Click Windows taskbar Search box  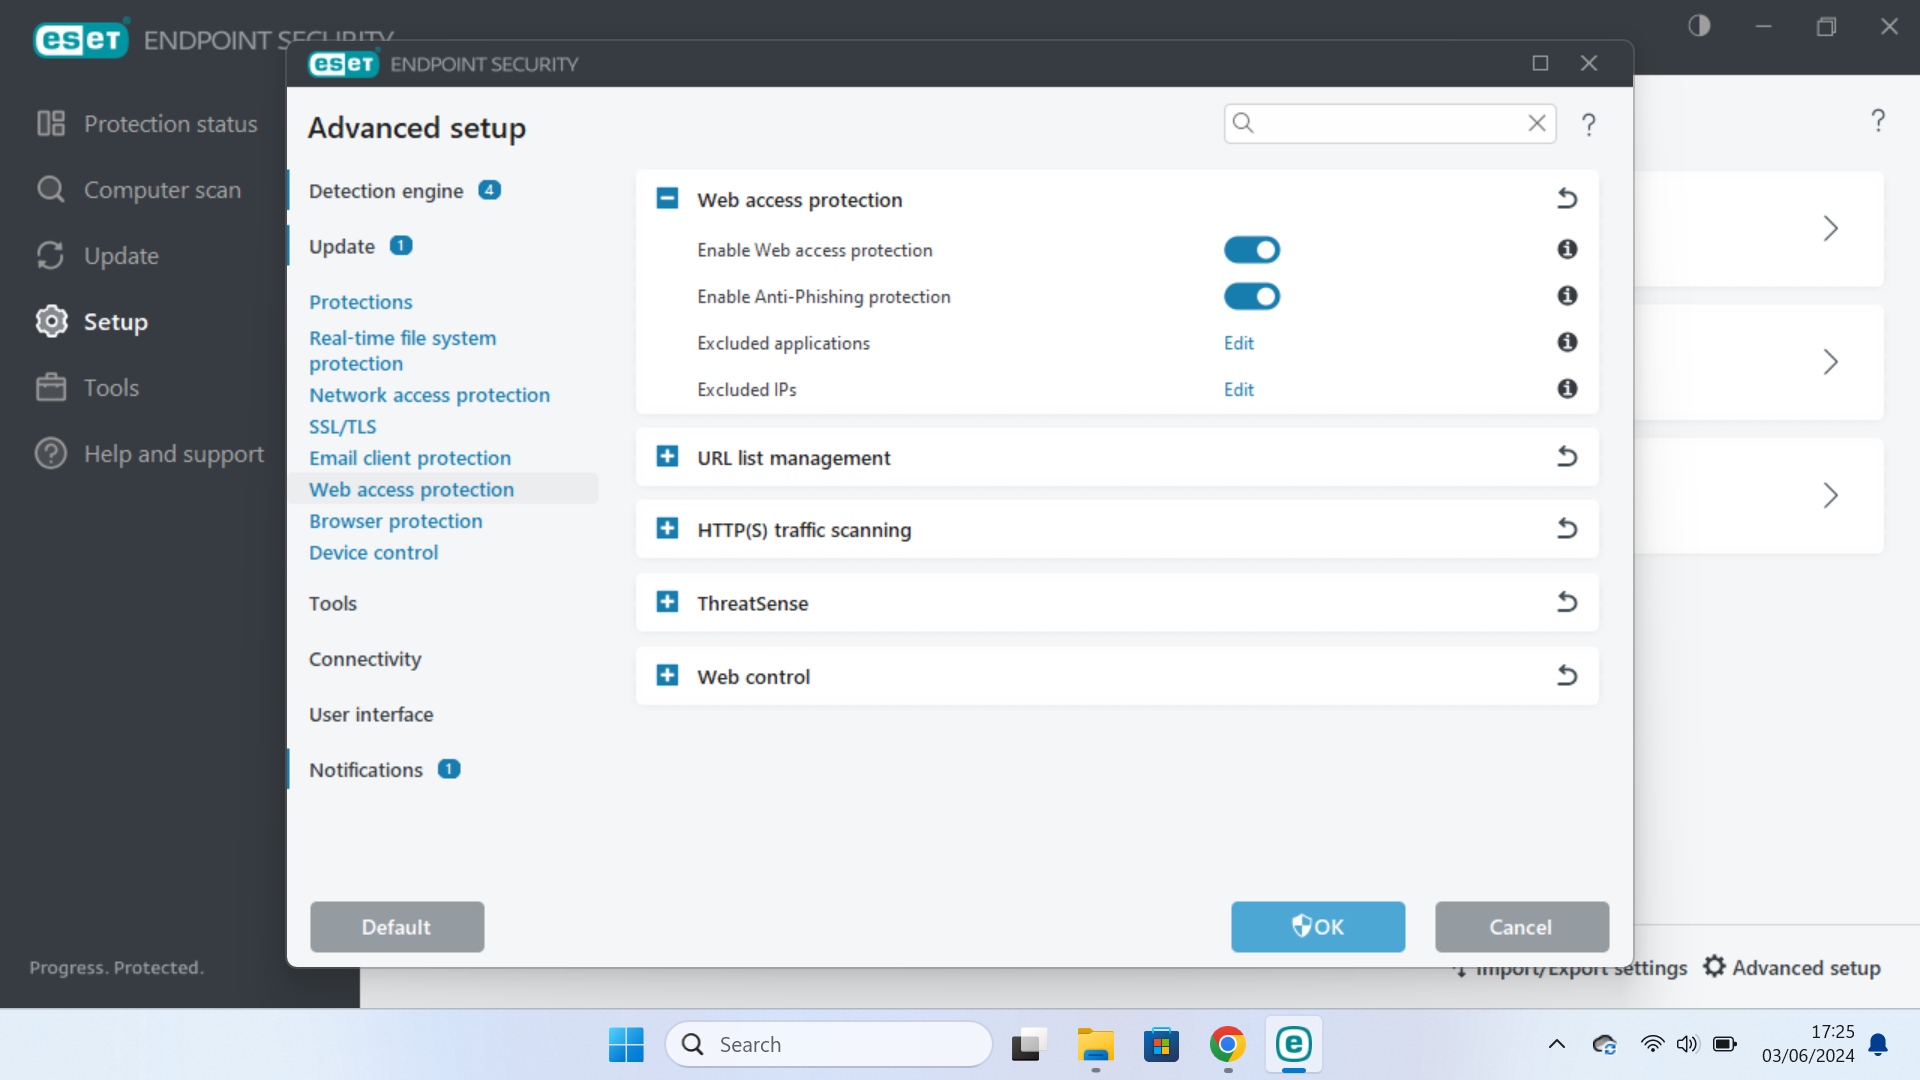click(829, 1044)
